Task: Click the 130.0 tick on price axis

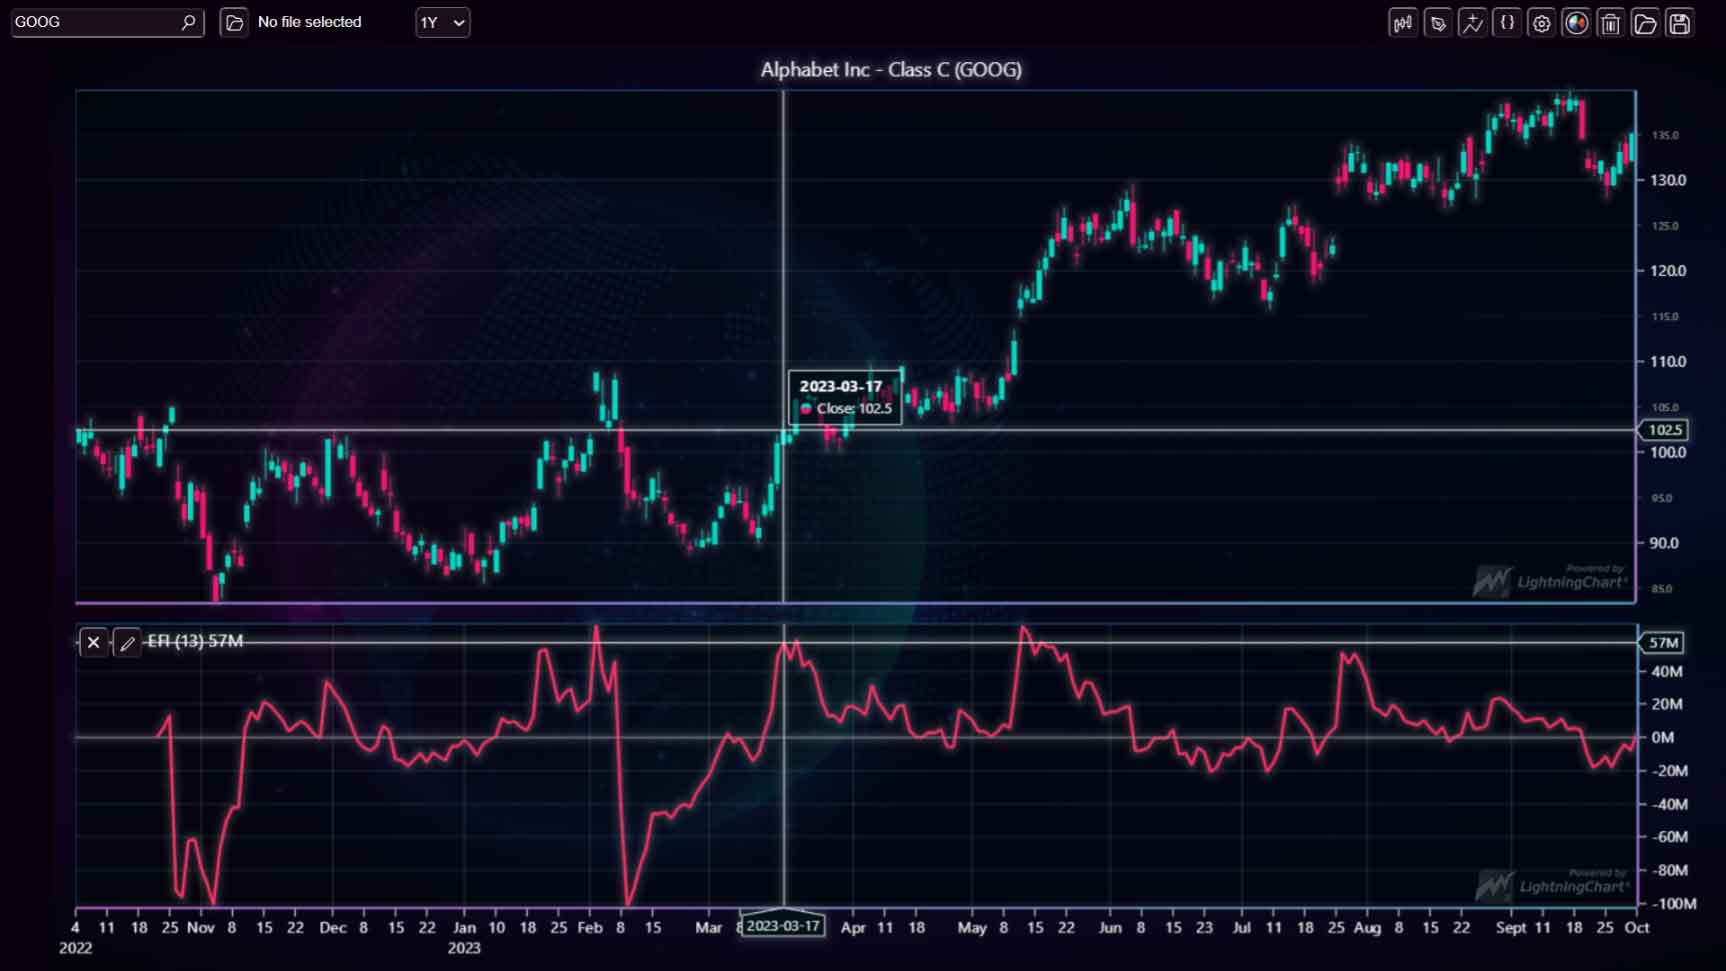Action: tap(1667, 180)
